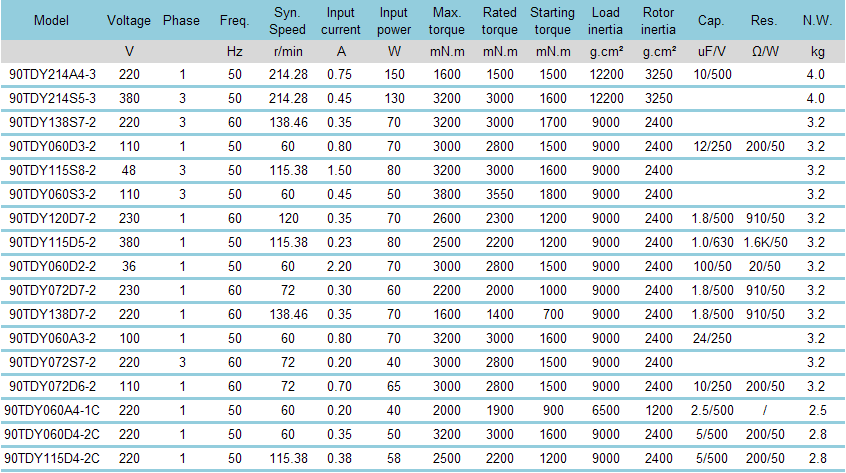Select input current '2.20' for 90TDY060D2-2
This screenshot has height=473, width=846.
coord(339,266)
